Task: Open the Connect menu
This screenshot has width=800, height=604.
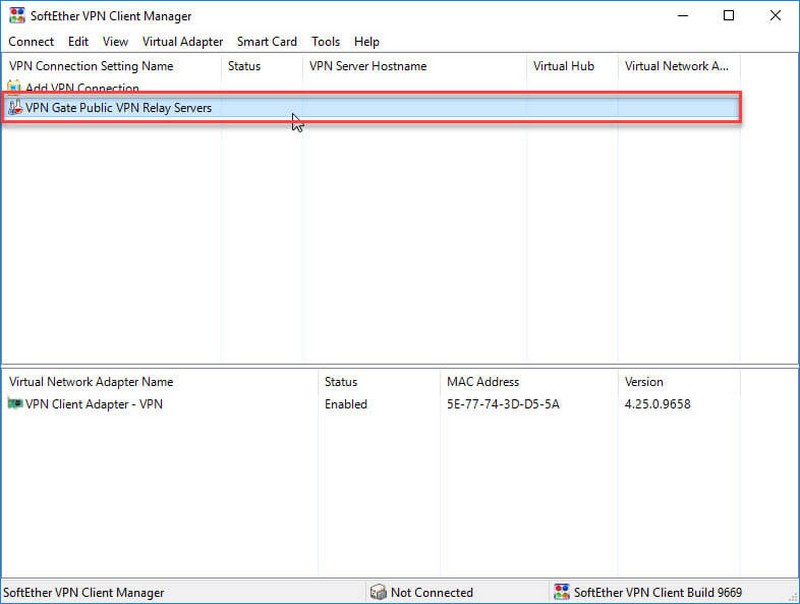Action: click(x=31, y=42)
